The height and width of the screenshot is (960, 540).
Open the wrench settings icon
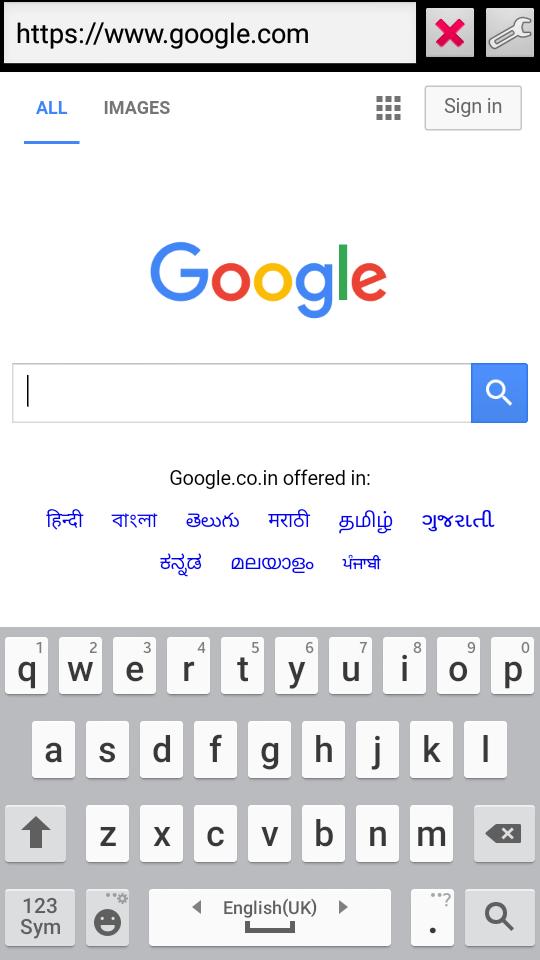tap(509, 33)
